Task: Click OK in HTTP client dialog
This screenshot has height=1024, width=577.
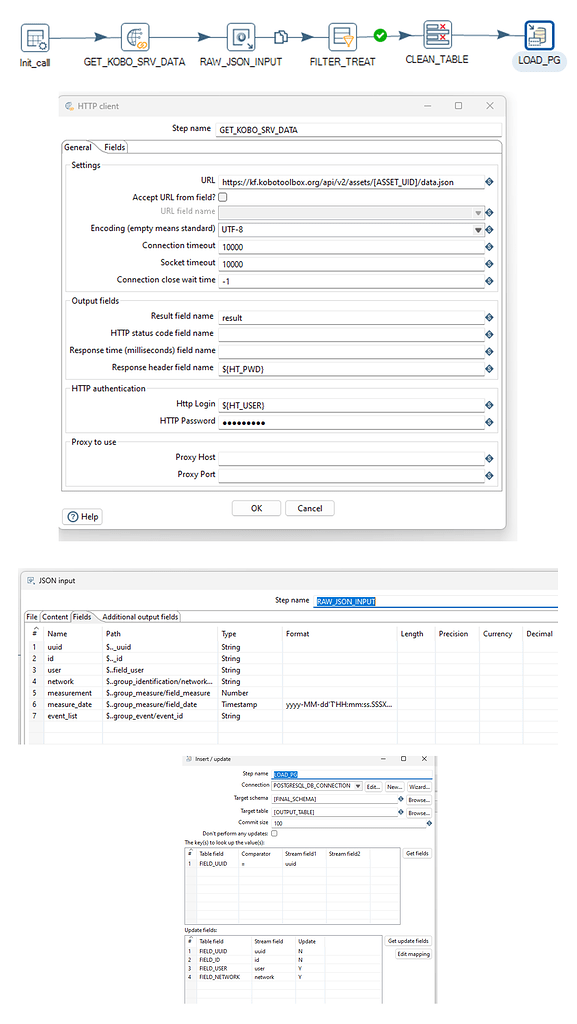Action: pyautogui.click(x=257, y=508)
